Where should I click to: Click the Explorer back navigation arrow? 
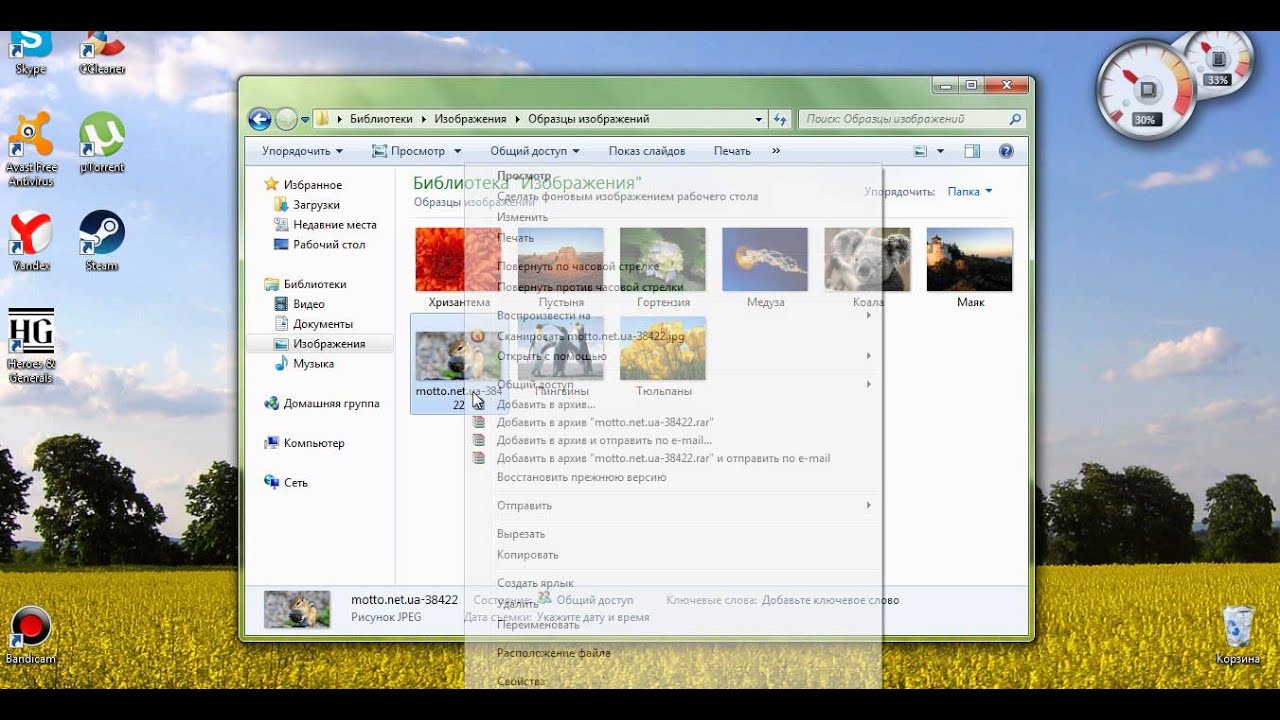click(x=260, y=119)
